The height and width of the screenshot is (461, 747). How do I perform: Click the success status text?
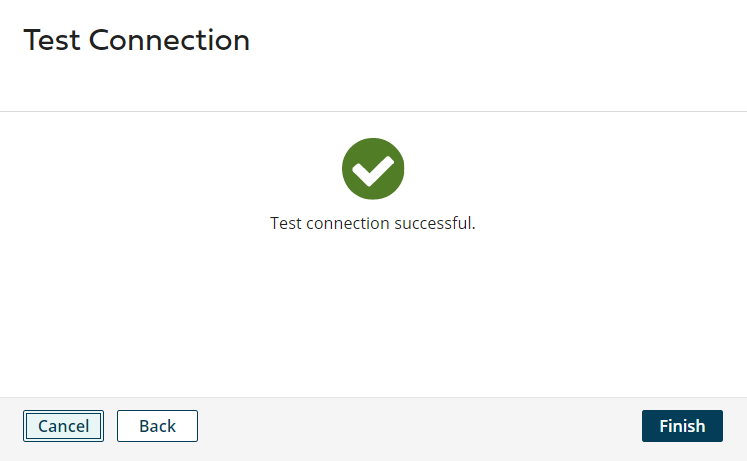pyautogui.click(x=373, y=223)
